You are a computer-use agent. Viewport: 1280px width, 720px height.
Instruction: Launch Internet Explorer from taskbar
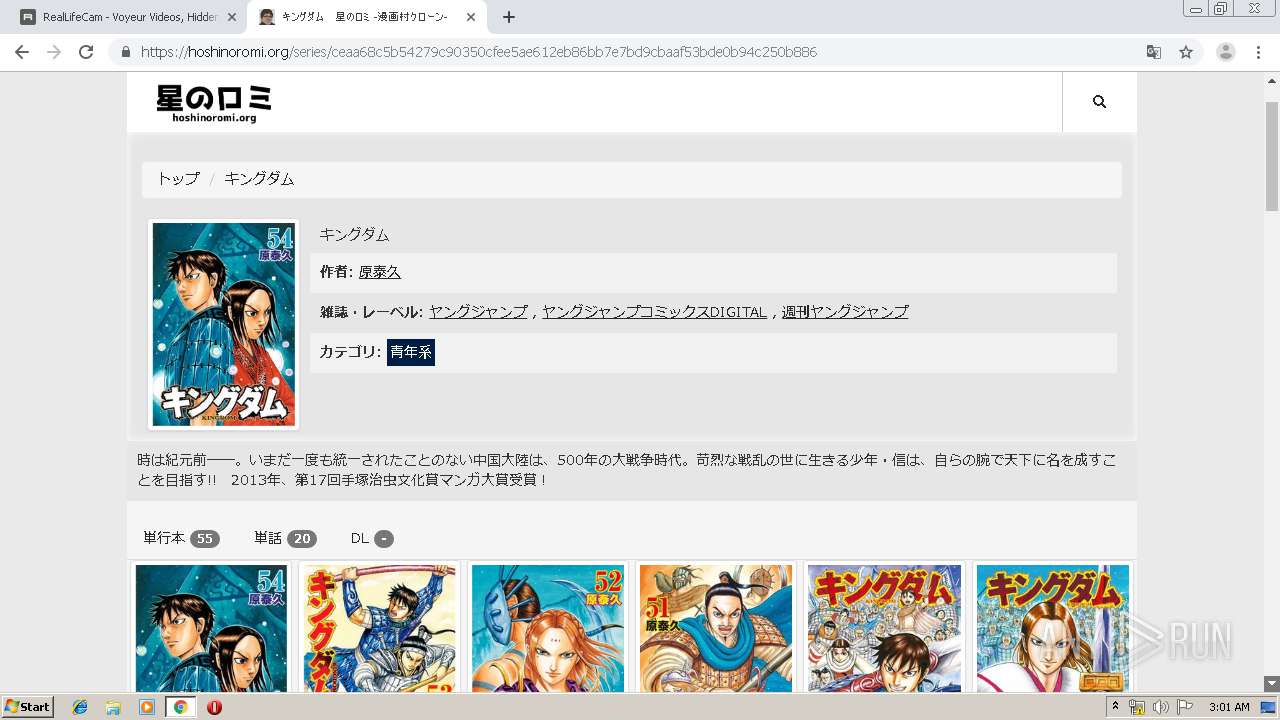point(80,707)
